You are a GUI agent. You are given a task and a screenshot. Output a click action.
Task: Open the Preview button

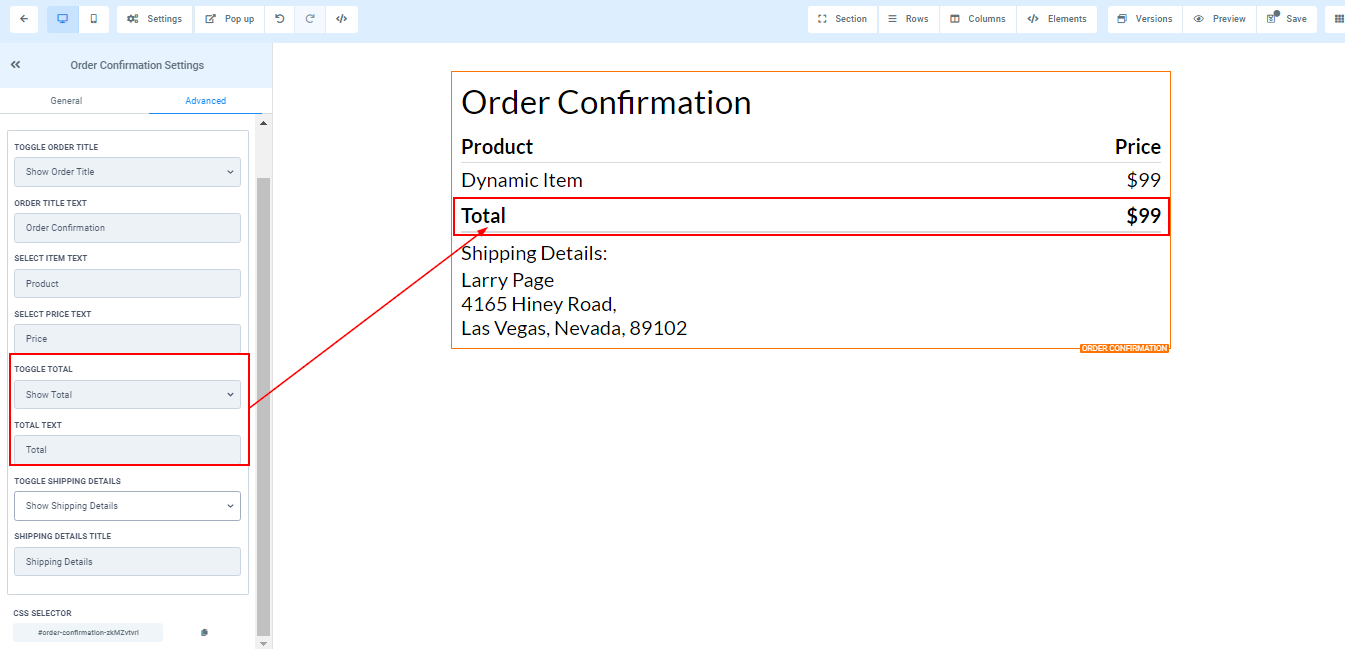click(1219, 19)
